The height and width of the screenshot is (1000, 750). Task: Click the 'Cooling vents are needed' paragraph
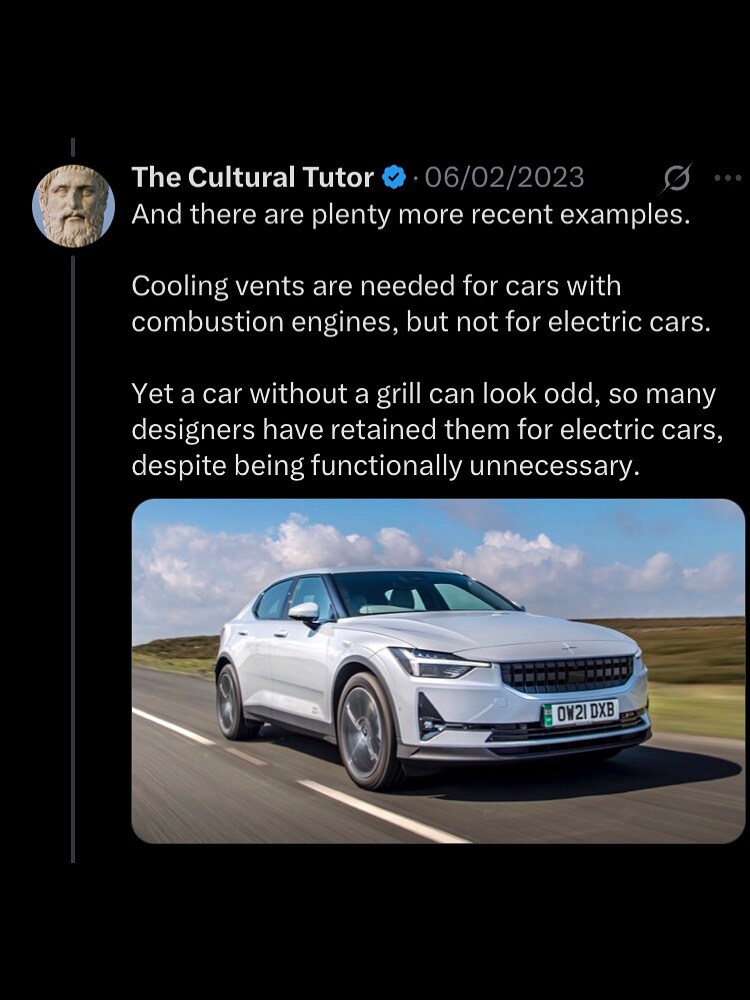point(421,304)
